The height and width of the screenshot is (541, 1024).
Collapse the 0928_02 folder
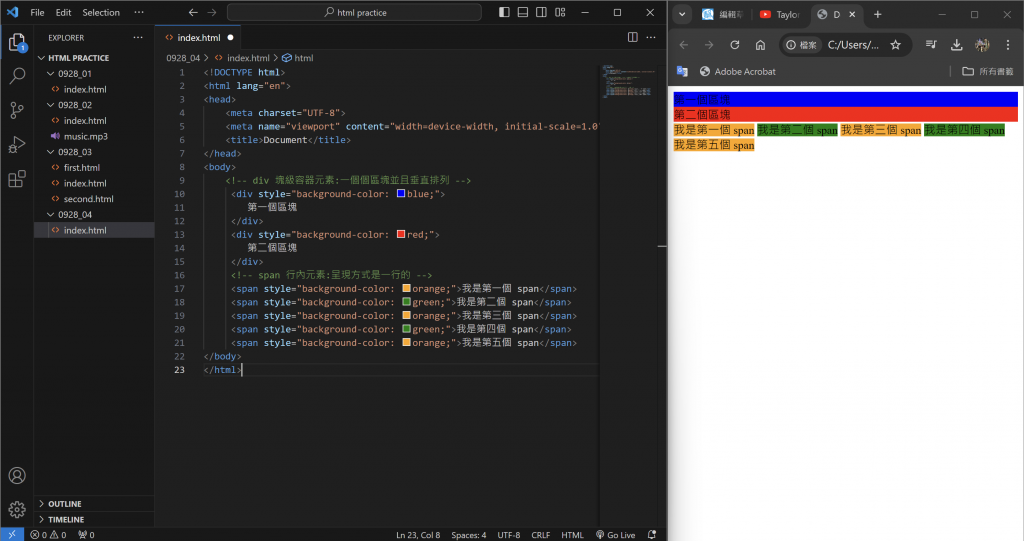74,105
